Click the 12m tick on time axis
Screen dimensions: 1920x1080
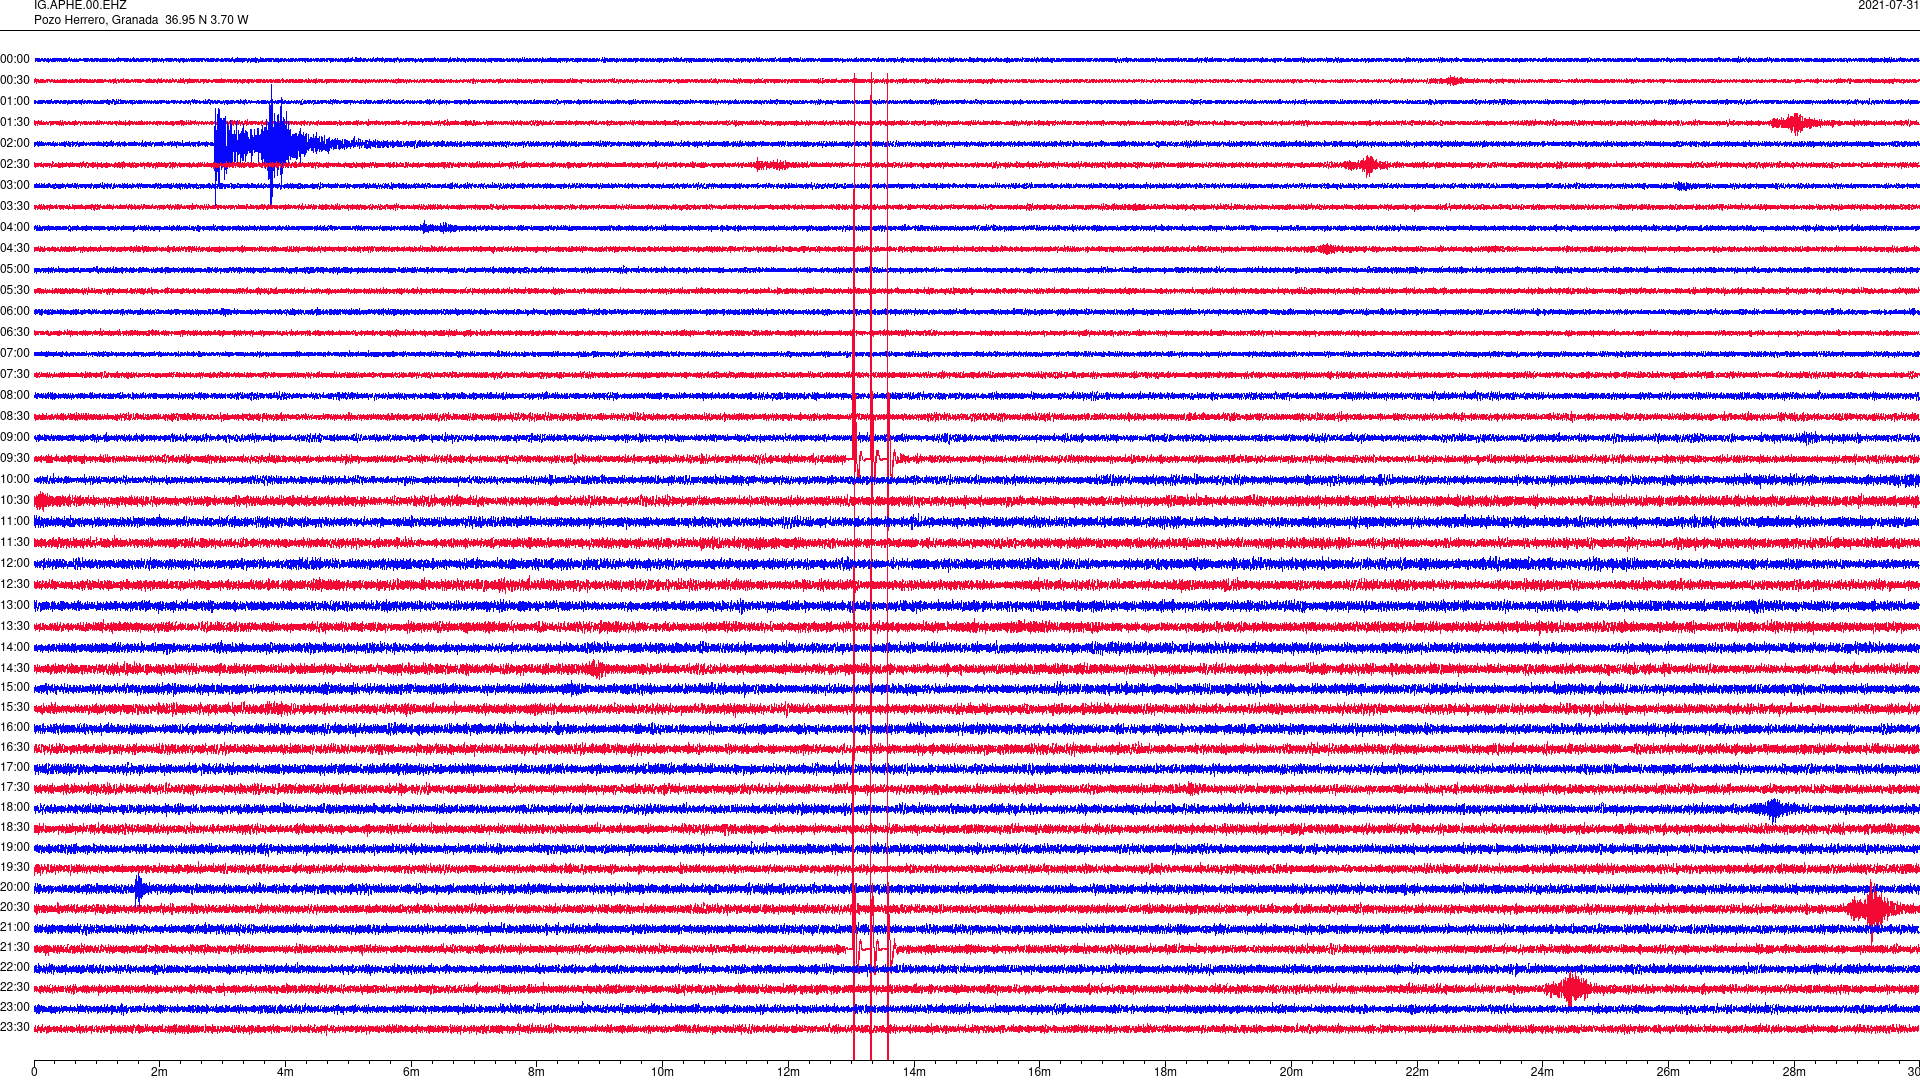pos(788,1072)
